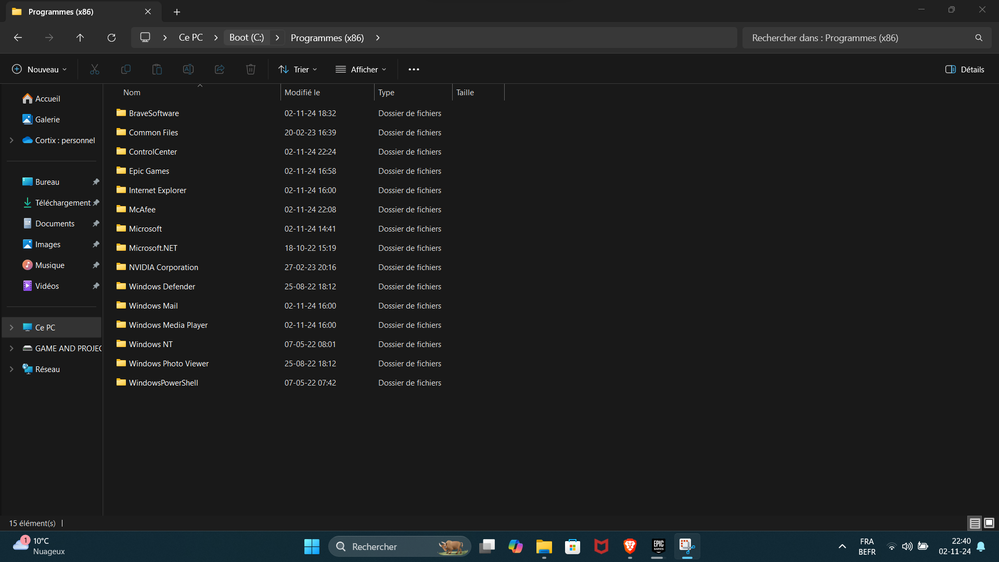Expand the Ce PC tree node

[11, 328]
